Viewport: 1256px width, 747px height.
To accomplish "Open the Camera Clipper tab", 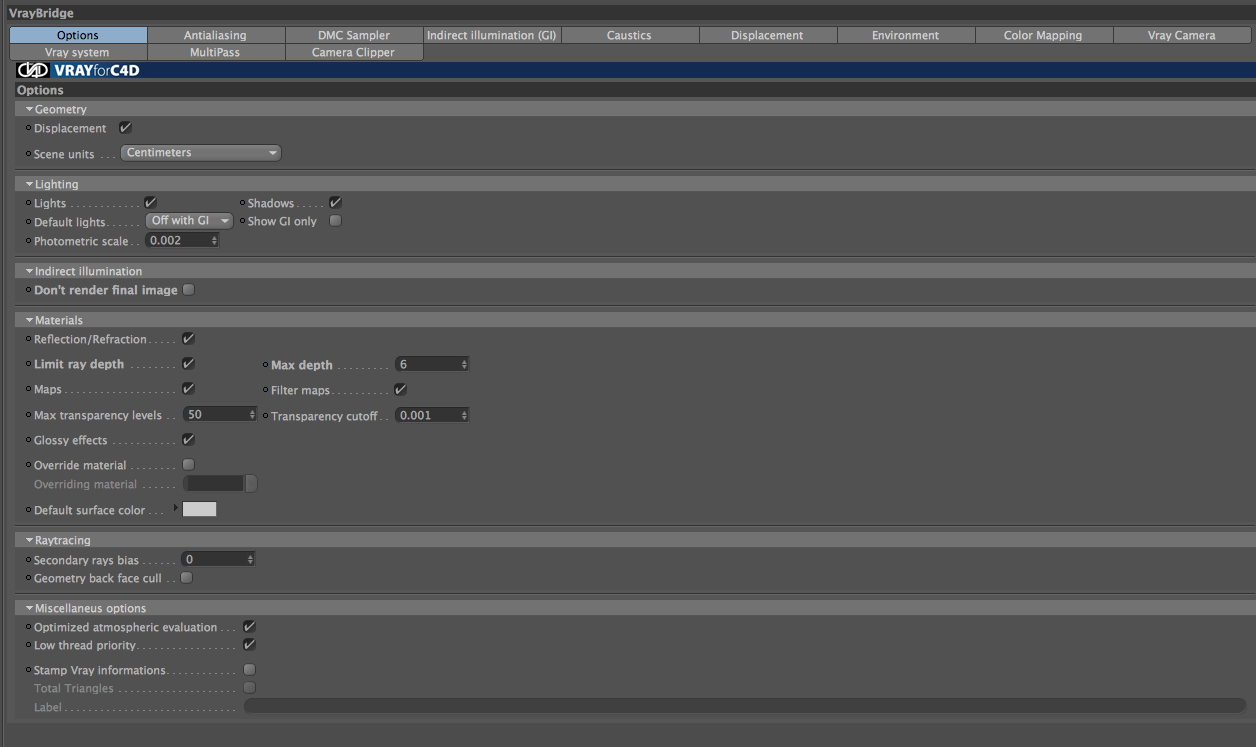I will click(x=354, y=52).
